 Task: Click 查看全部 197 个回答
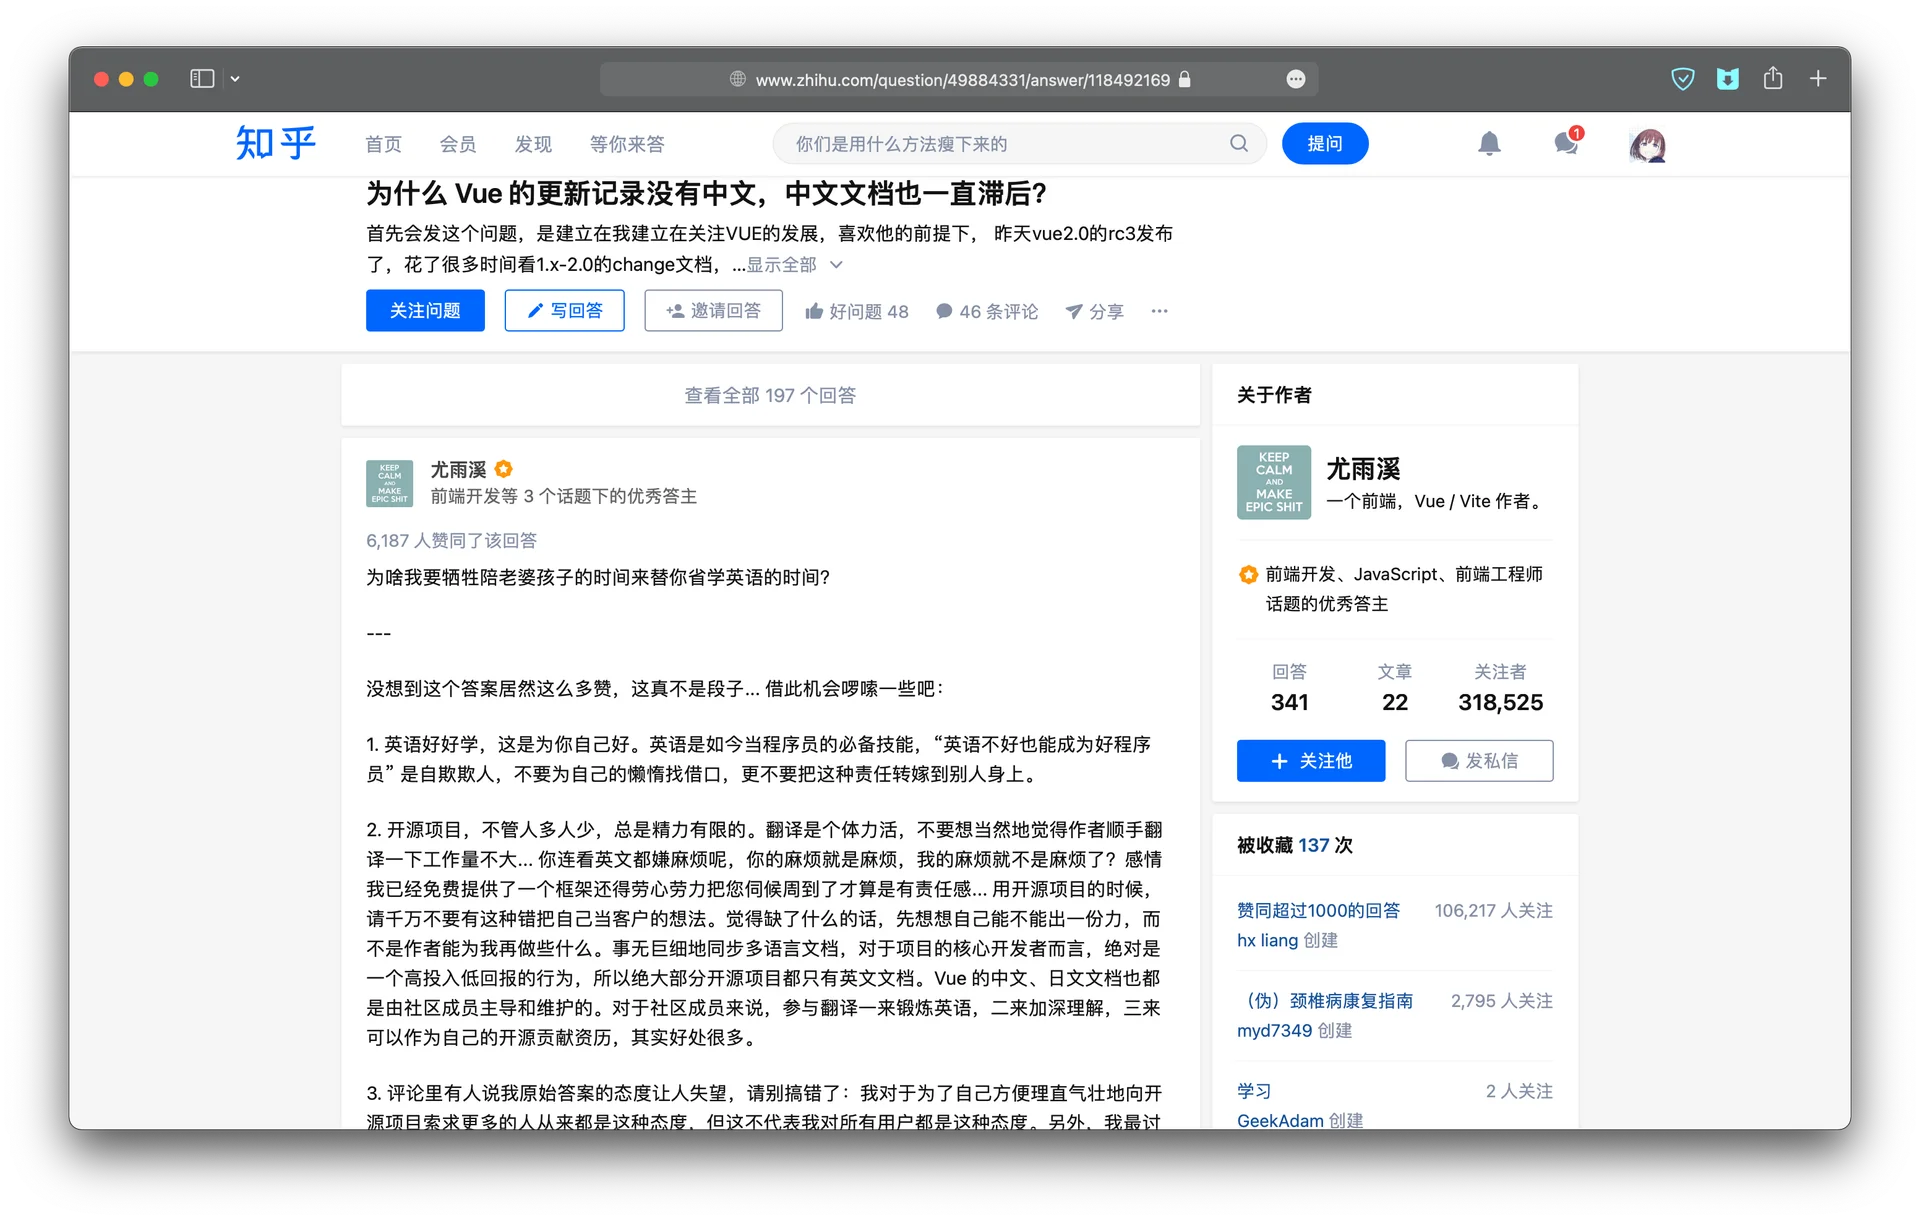pos(770,395)
